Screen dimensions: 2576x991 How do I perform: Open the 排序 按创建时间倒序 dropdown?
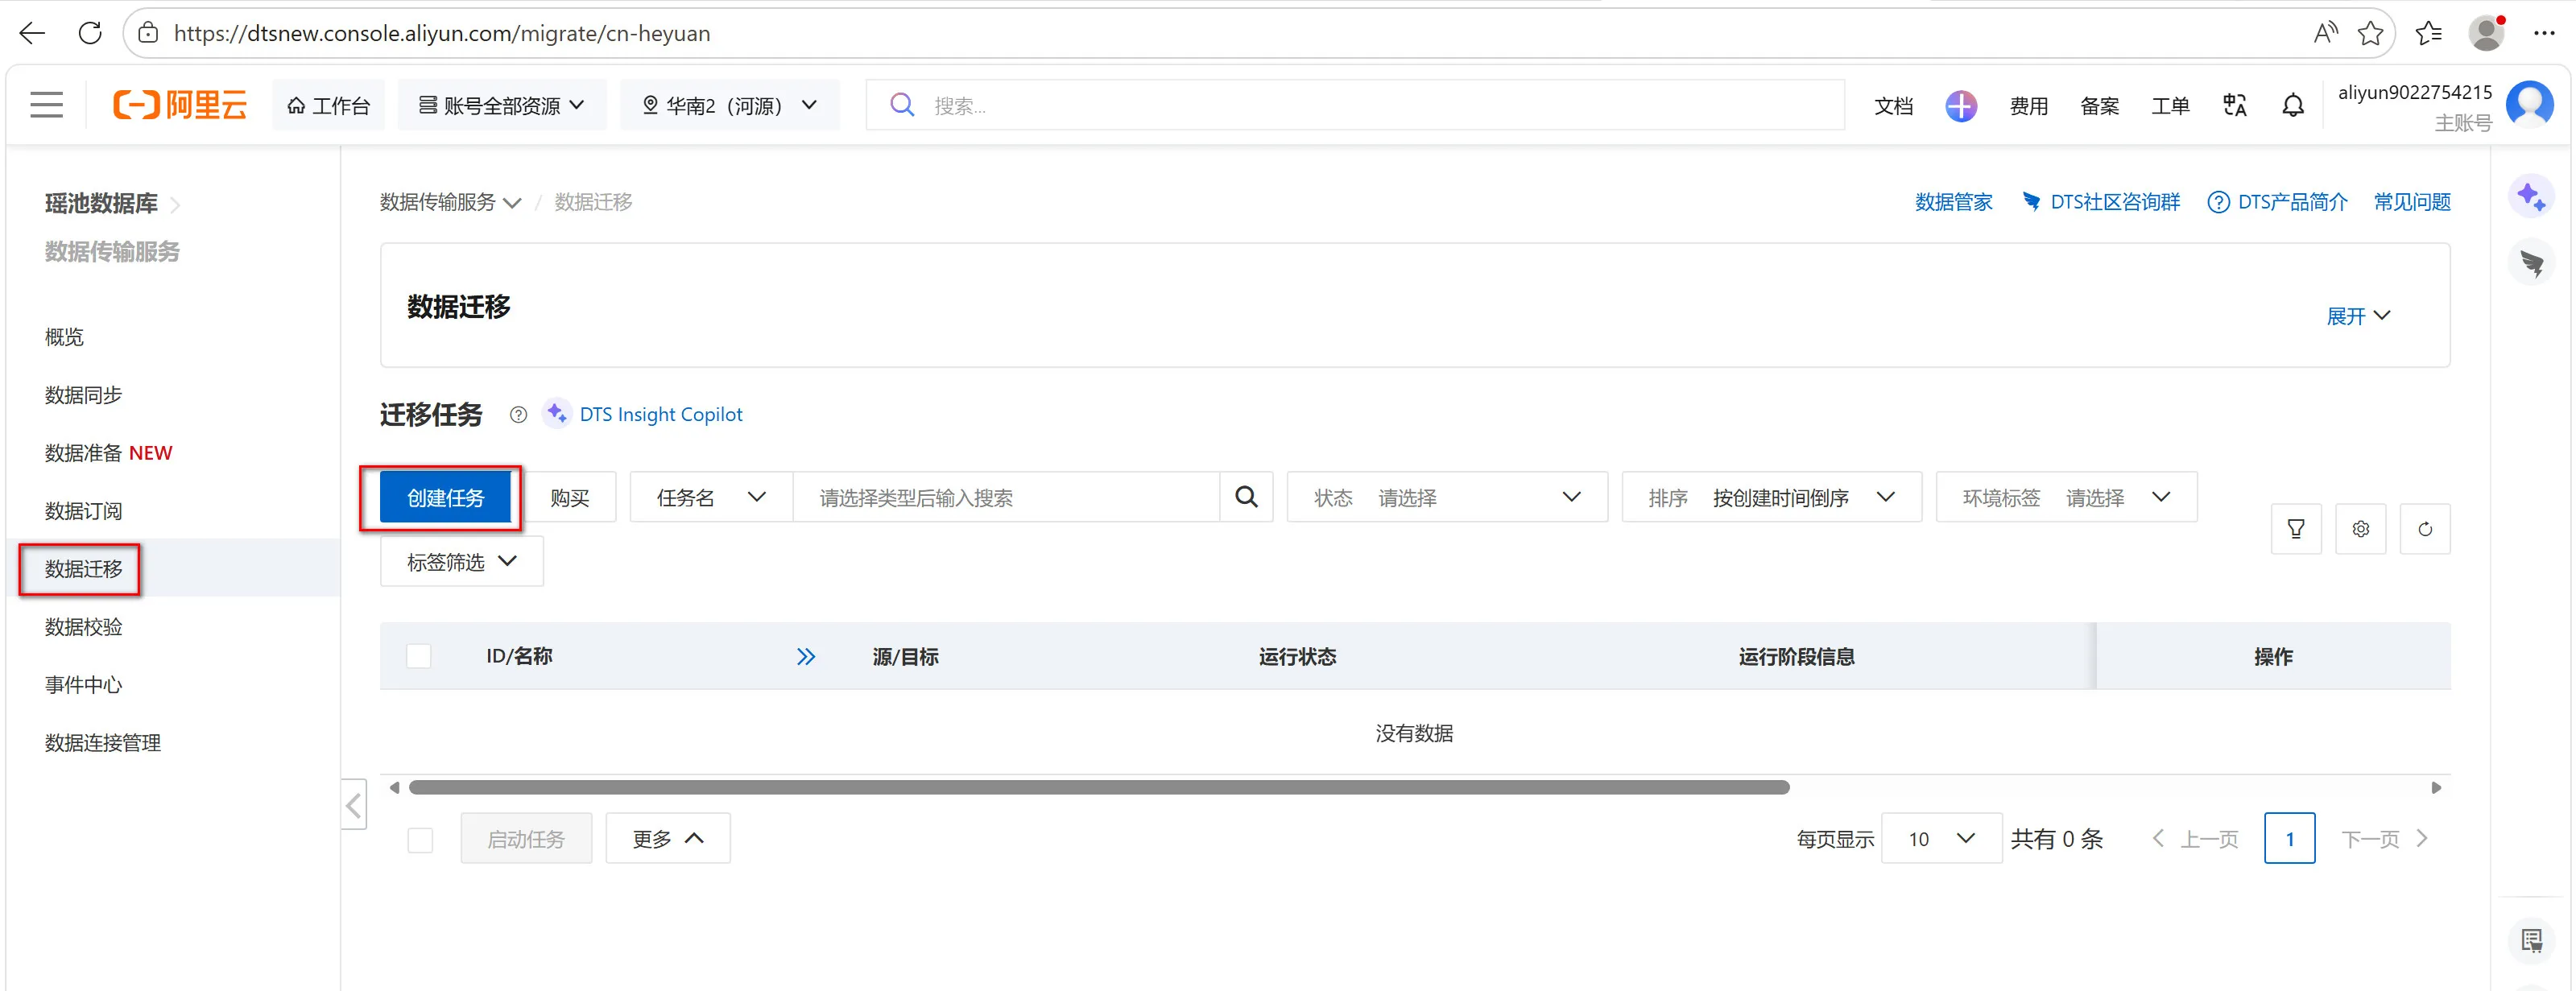[x=1771, y=497]
